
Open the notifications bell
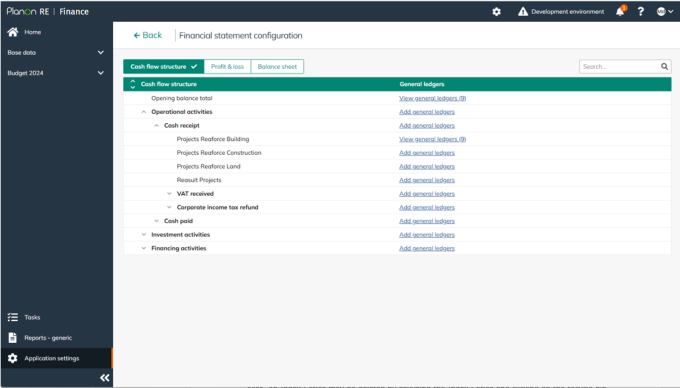[x=621, y=11]
